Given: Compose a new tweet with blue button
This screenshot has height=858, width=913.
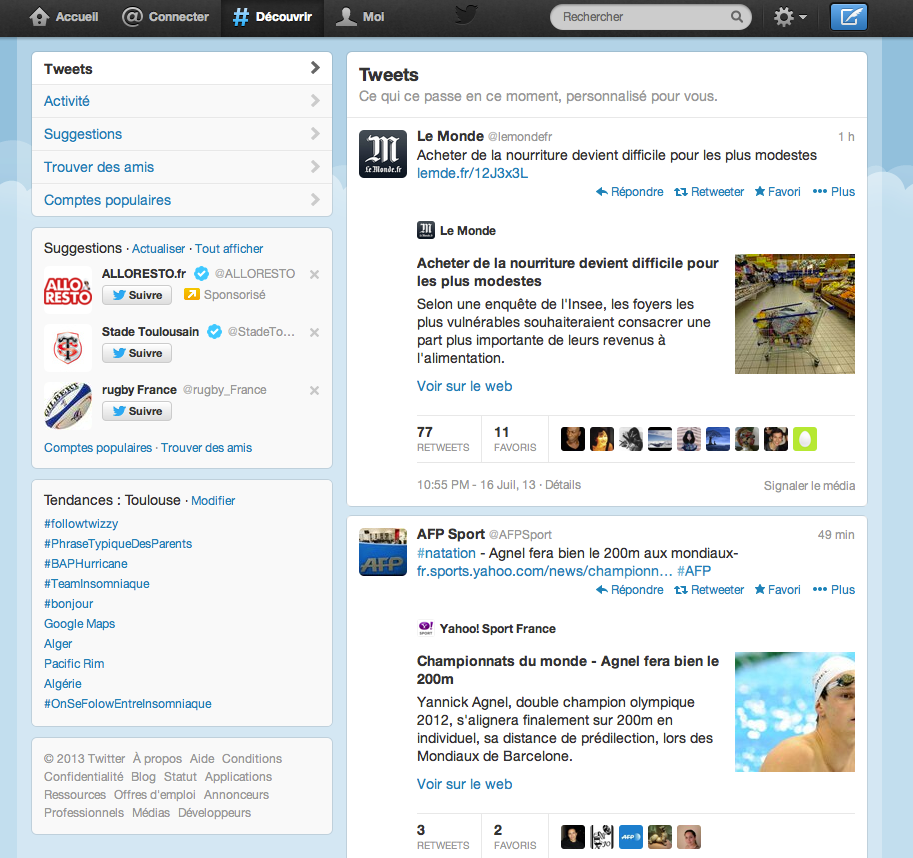Looking at the screenshot, I should [848, 17].
